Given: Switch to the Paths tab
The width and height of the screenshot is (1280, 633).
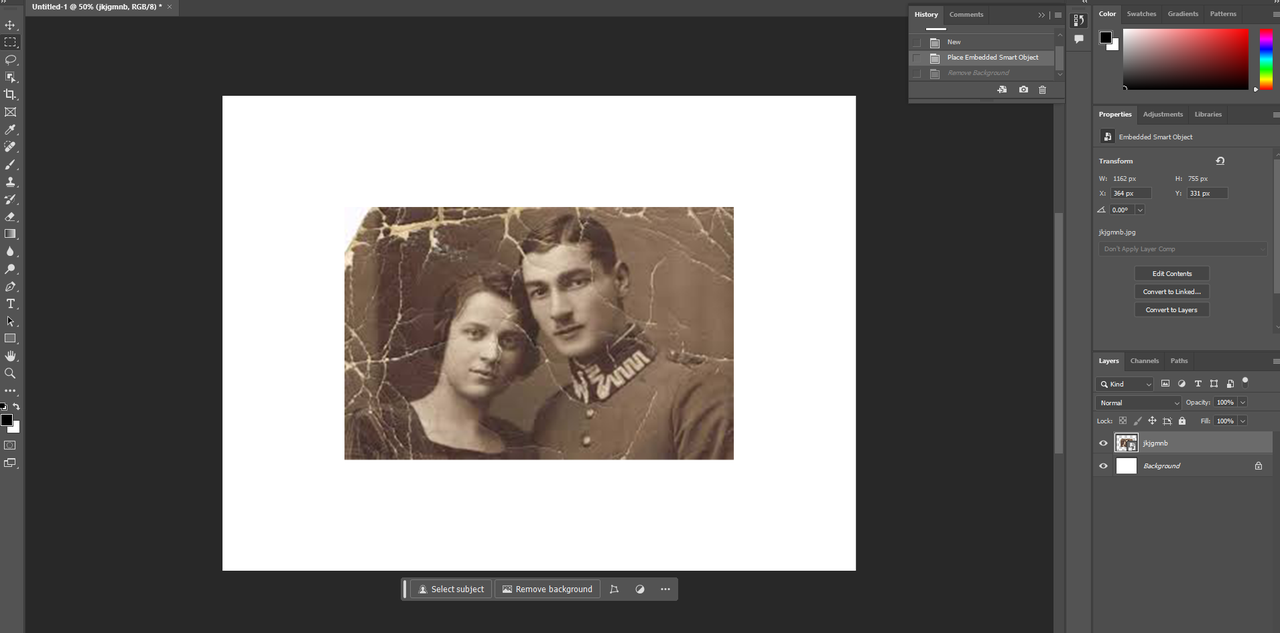Looking at the screenshot, I should 1179,361.
